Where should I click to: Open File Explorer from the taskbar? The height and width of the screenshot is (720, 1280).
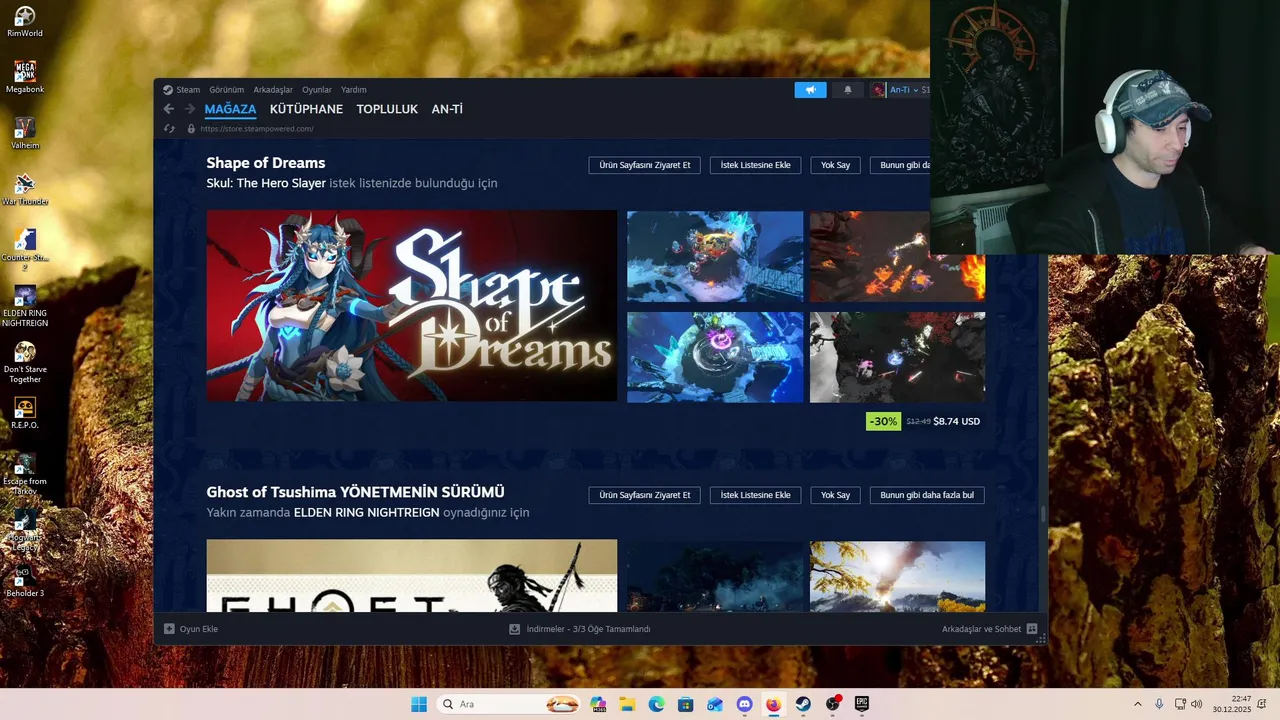tap(627, 704)
